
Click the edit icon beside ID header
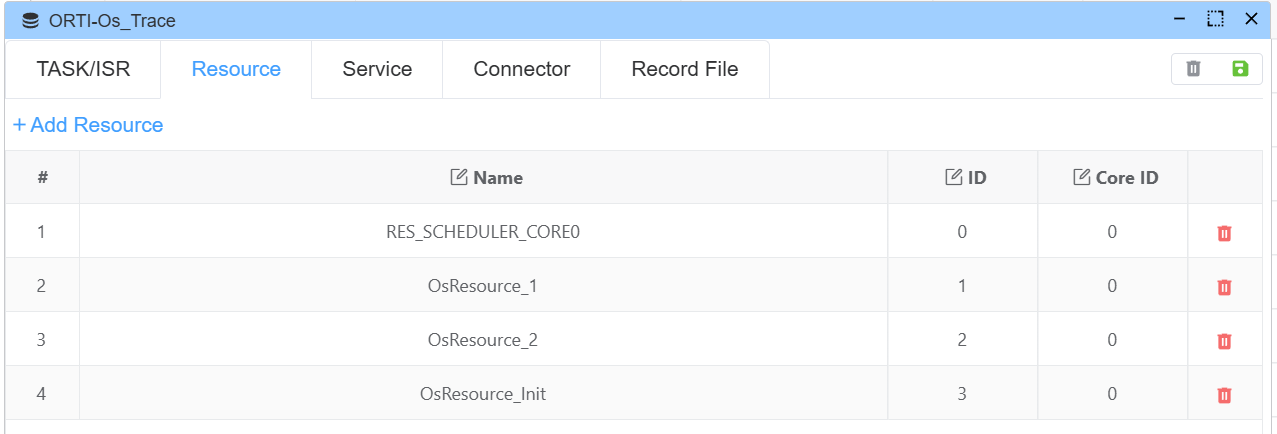click(x=954, y=177)
